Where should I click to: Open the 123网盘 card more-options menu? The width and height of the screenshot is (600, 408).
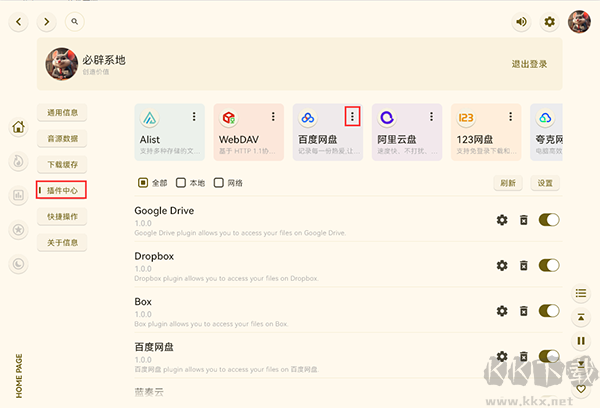pos(510,117)
